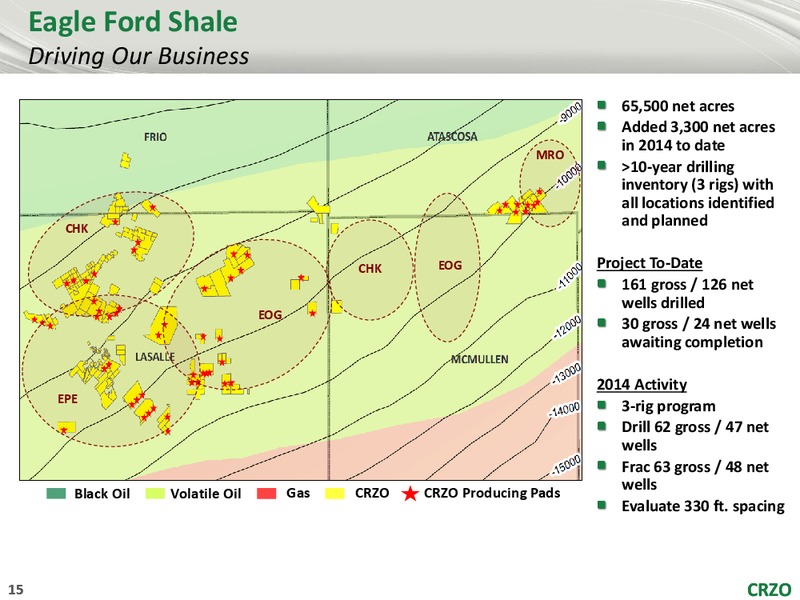Click the "Black Oil" legend label

(x=102, y=493)
